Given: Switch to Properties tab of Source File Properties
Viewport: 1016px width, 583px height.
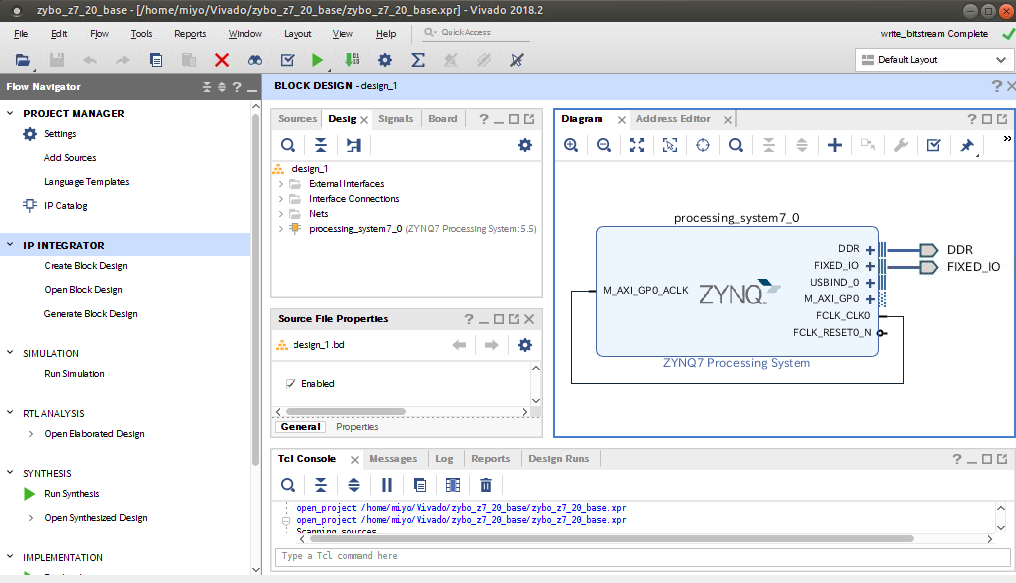Looking at the screenshot, I should (357, 427).
